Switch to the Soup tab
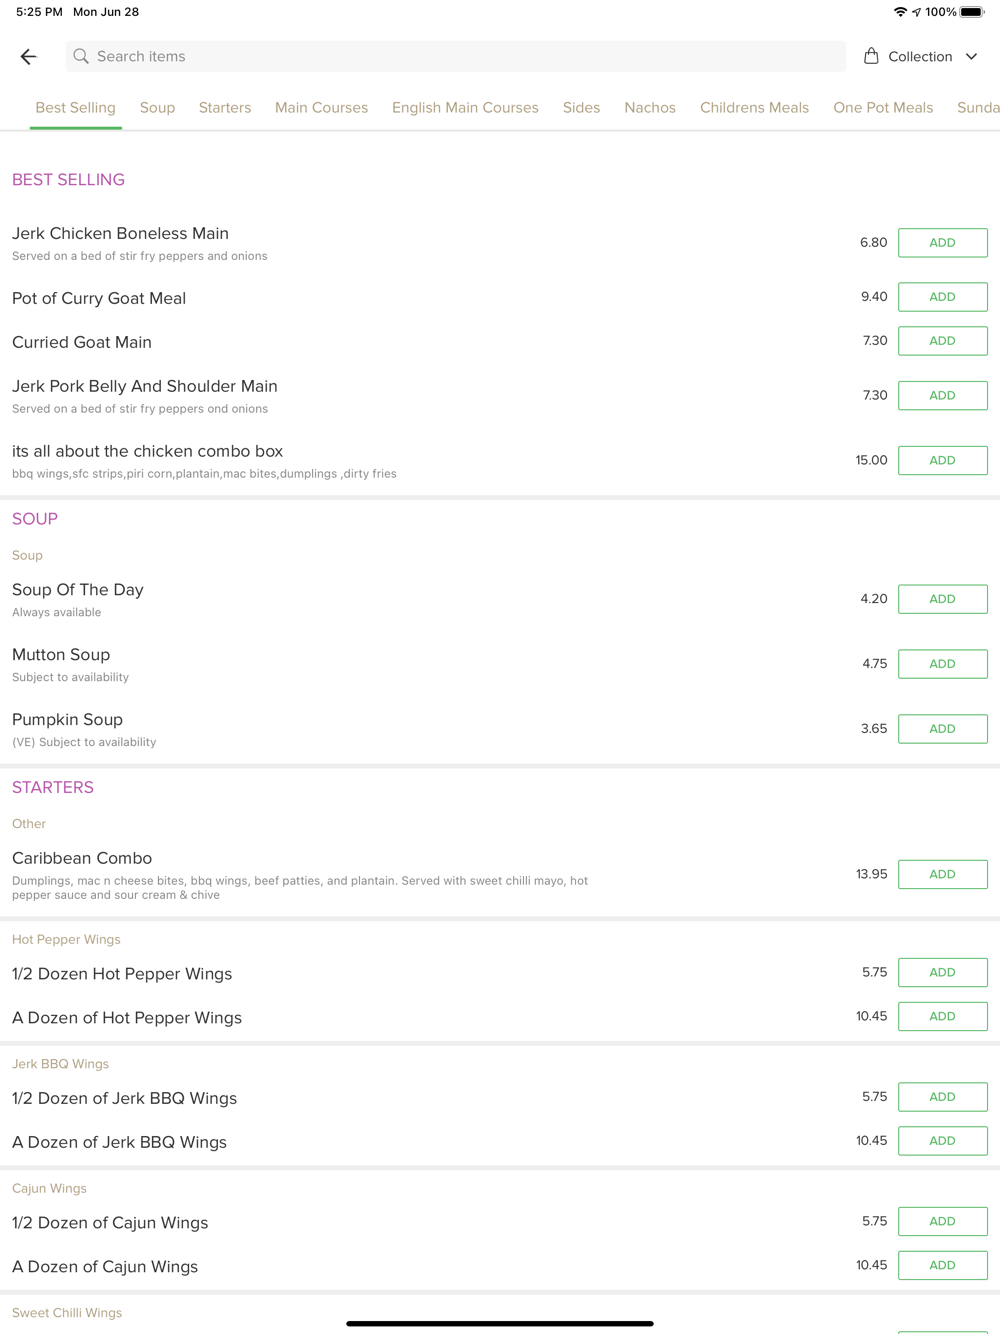1000x1334 pixels. [x=157, y=108]
